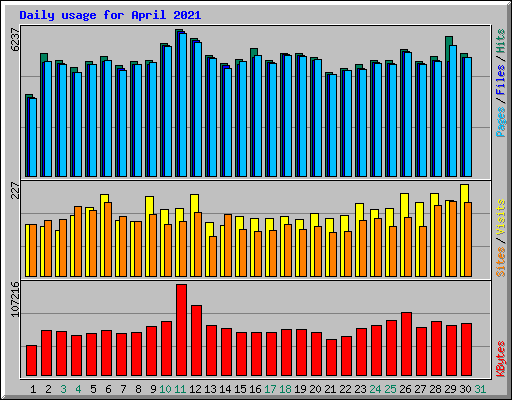Click day label 12 on the x-axis
The width and height of the screenshot is (512, 400).
click(195, 389)
